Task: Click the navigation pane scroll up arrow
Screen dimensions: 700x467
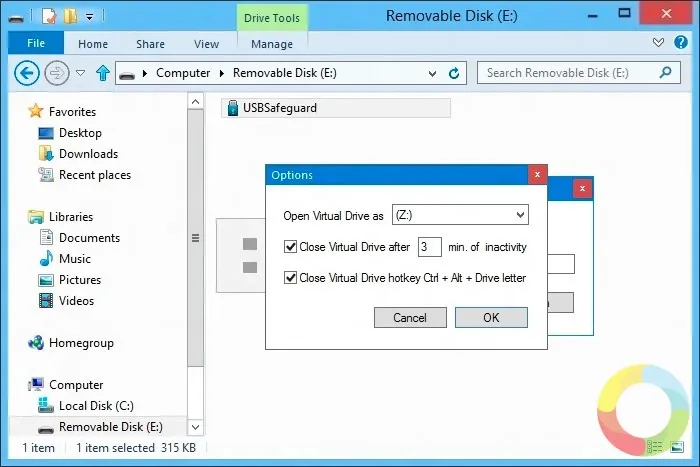Action: [x=196, y=102]
